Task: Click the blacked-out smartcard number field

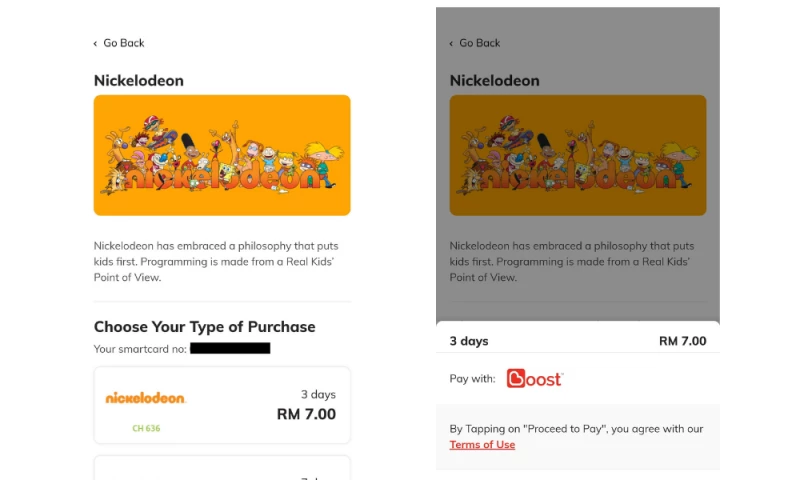Action: [x=230, y=348]
